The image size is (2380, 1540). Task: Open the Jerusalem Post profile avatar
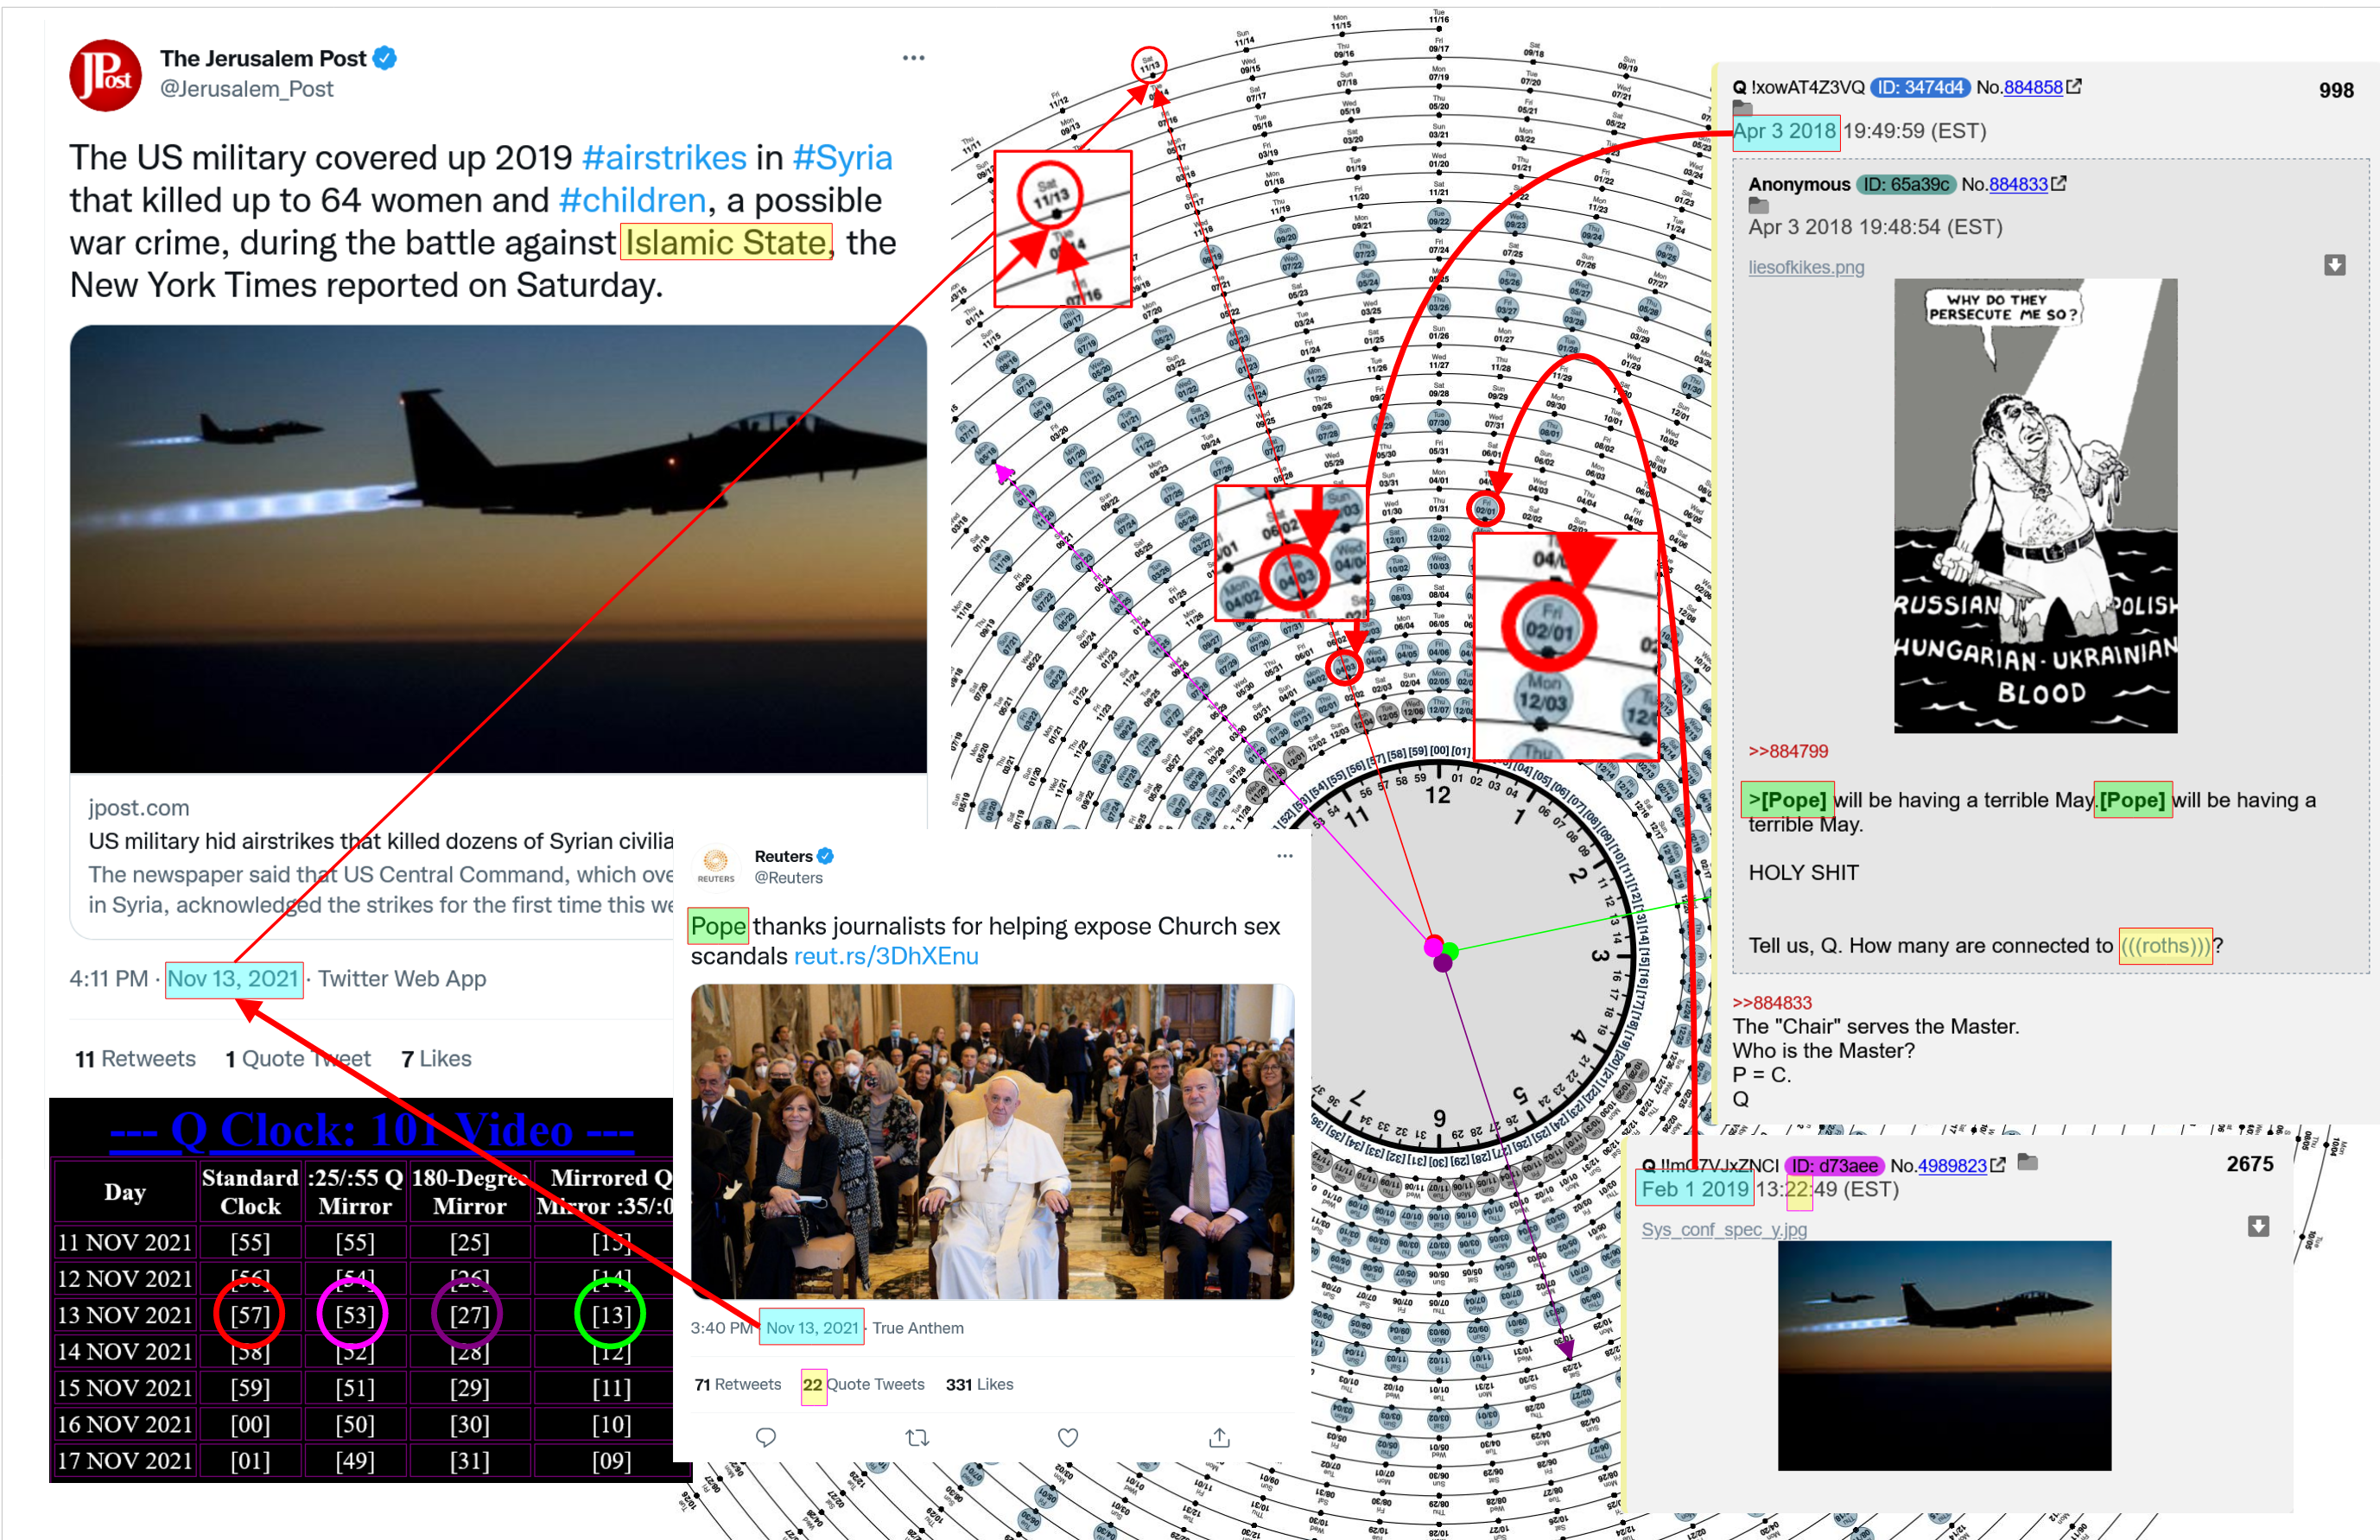point(105,75)
